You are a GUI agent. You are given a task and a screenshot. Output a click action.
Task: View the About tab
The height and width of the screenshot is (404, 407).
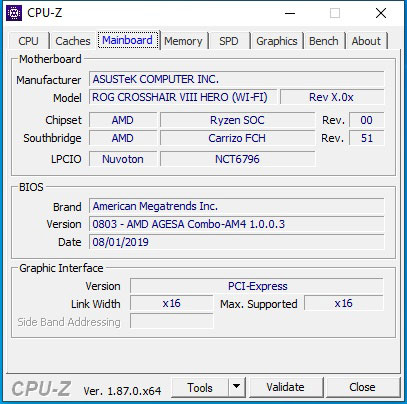[366, 41]
